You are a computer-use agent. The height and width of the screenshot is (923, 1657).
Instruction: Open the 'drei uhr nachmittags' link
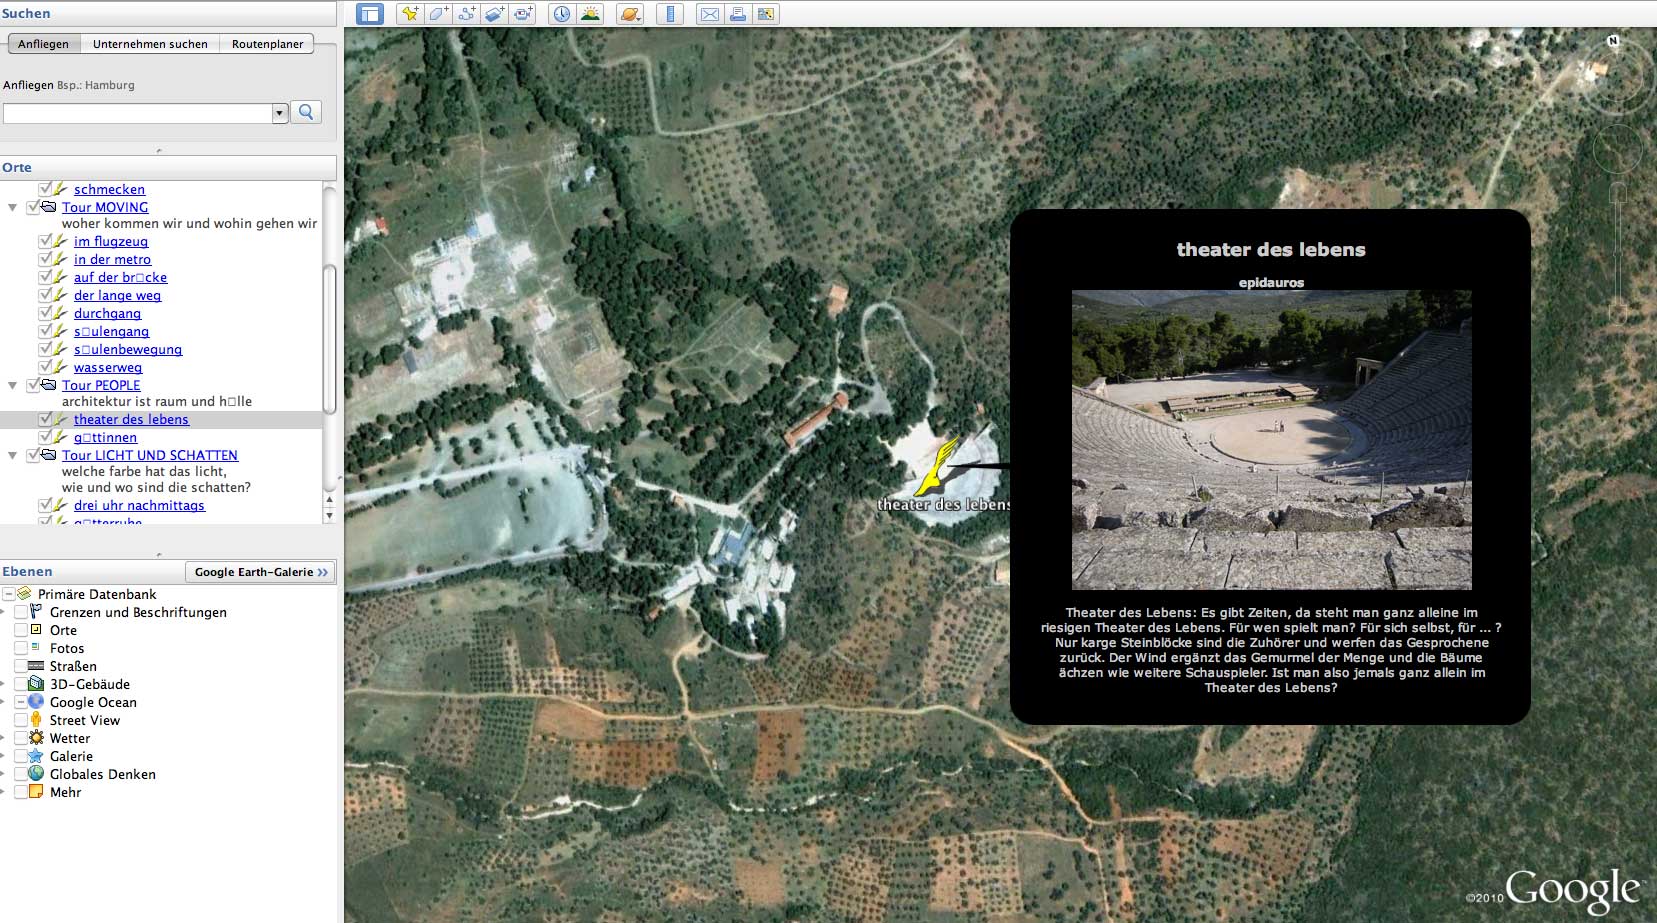point(139,505)
